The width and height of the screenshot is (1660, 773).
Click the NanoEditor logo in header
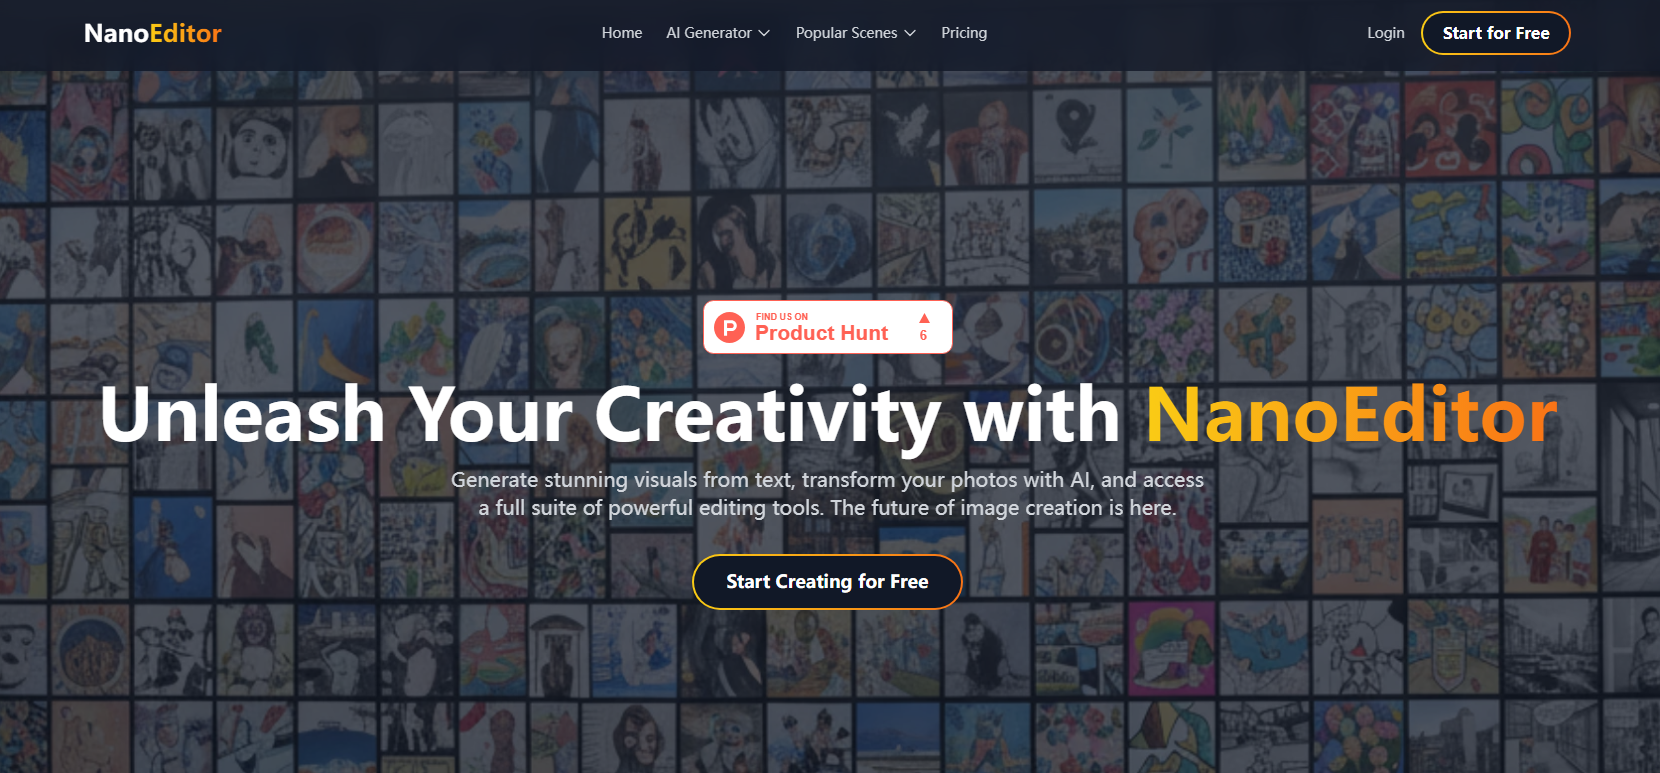coord(153,33)
